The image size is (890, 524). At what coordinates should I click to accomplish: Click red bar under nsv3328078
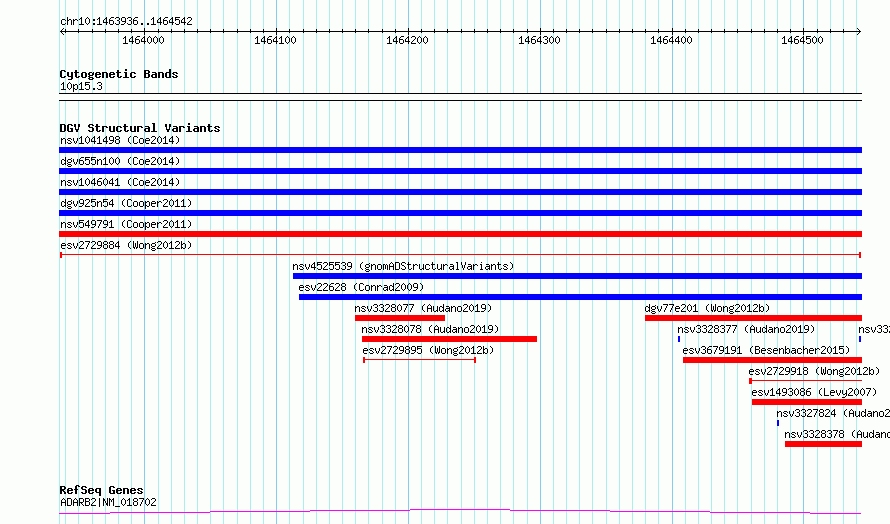pos(450,339)
